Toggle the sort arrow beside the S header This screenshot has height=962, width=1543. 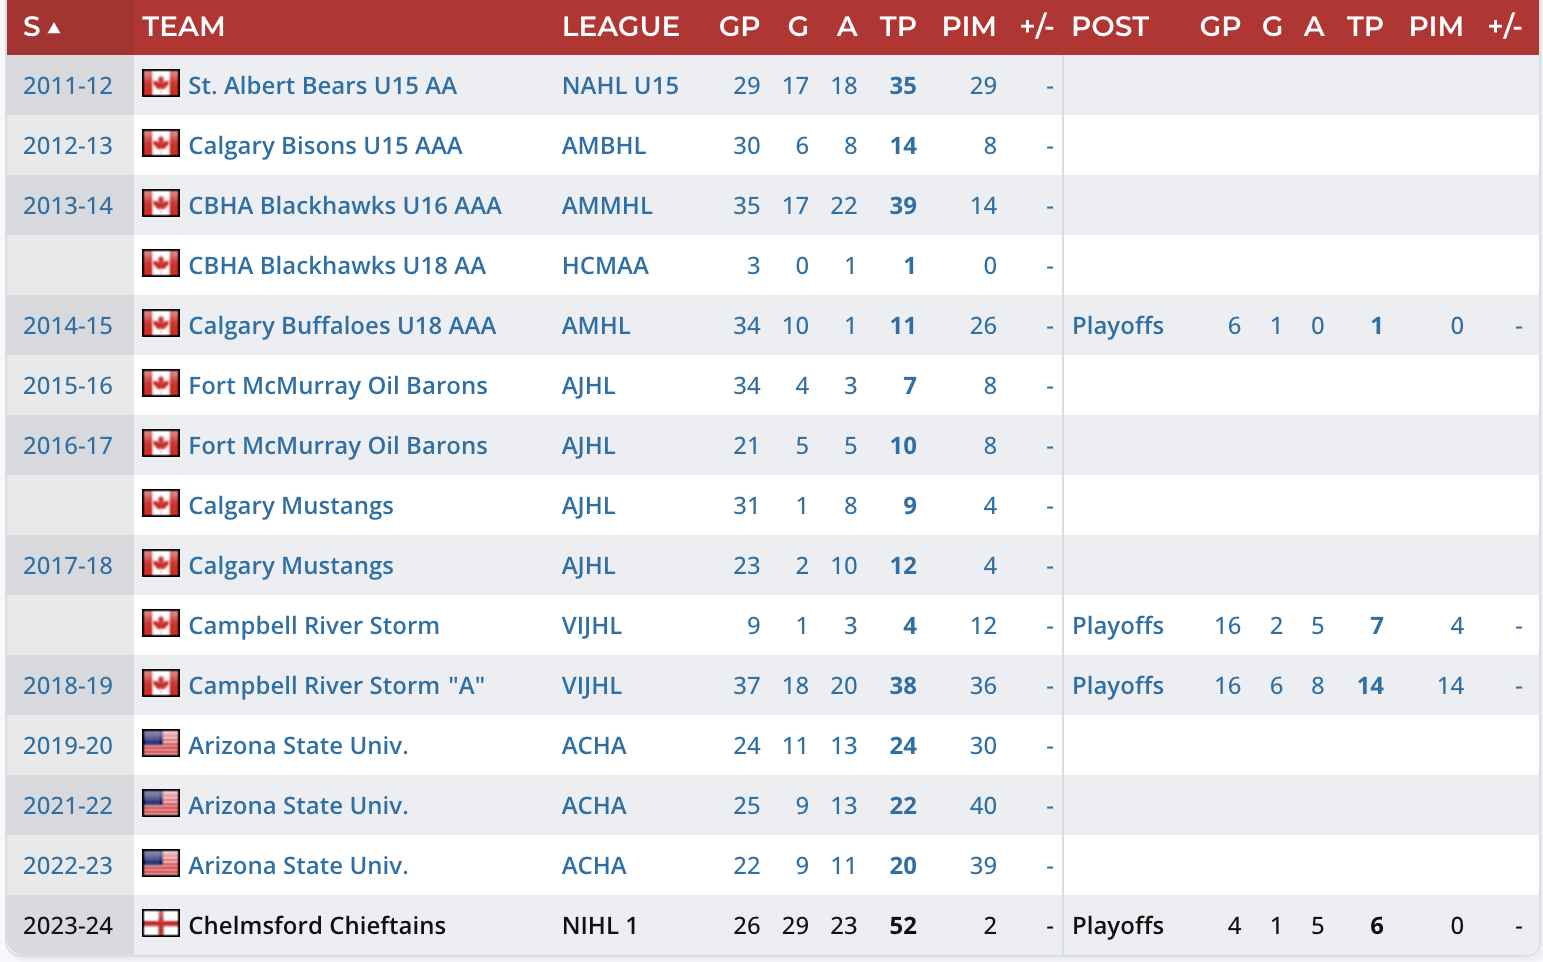54,28
